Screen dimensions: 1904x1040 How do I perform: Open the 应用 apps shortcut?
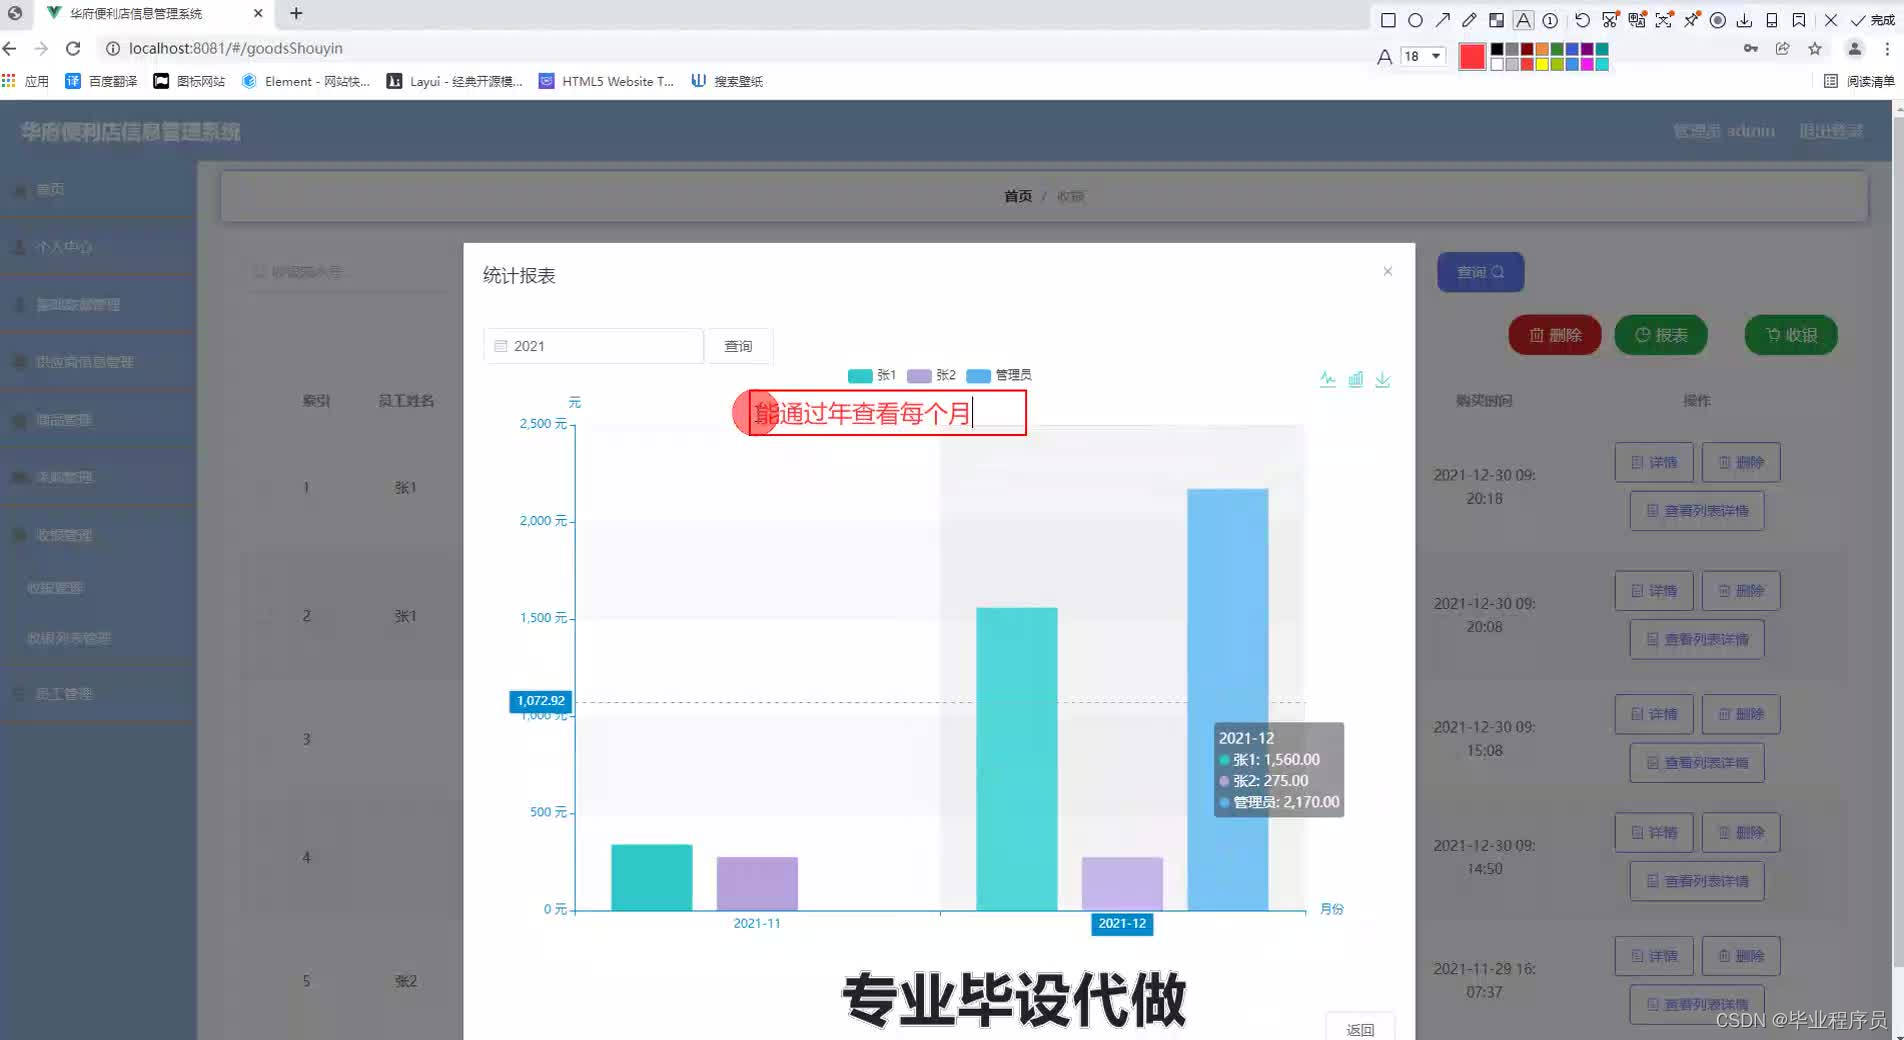26,81
